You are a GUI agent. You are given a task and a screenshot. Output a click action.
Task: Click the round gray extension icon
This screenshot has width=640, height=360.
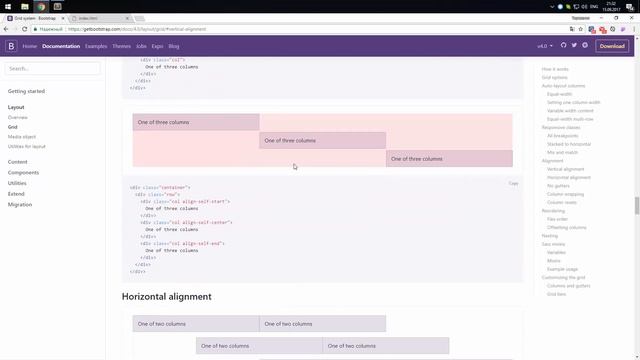pos(613,29)
